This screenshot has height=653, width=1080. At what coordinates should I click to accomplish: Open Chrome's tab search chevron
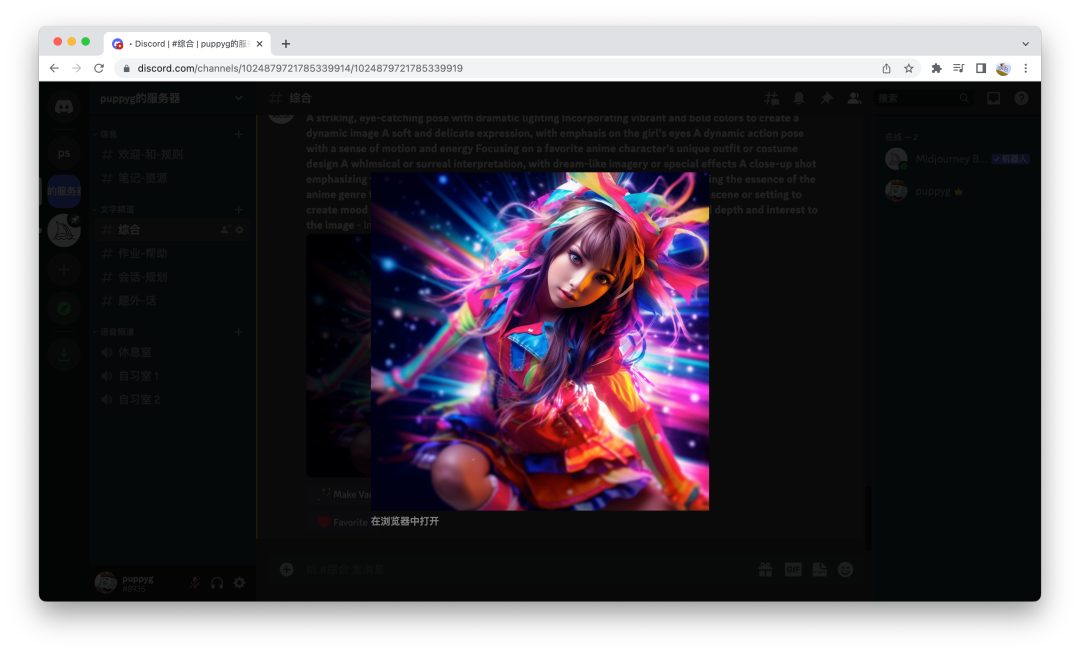(x=1025, y=44)
